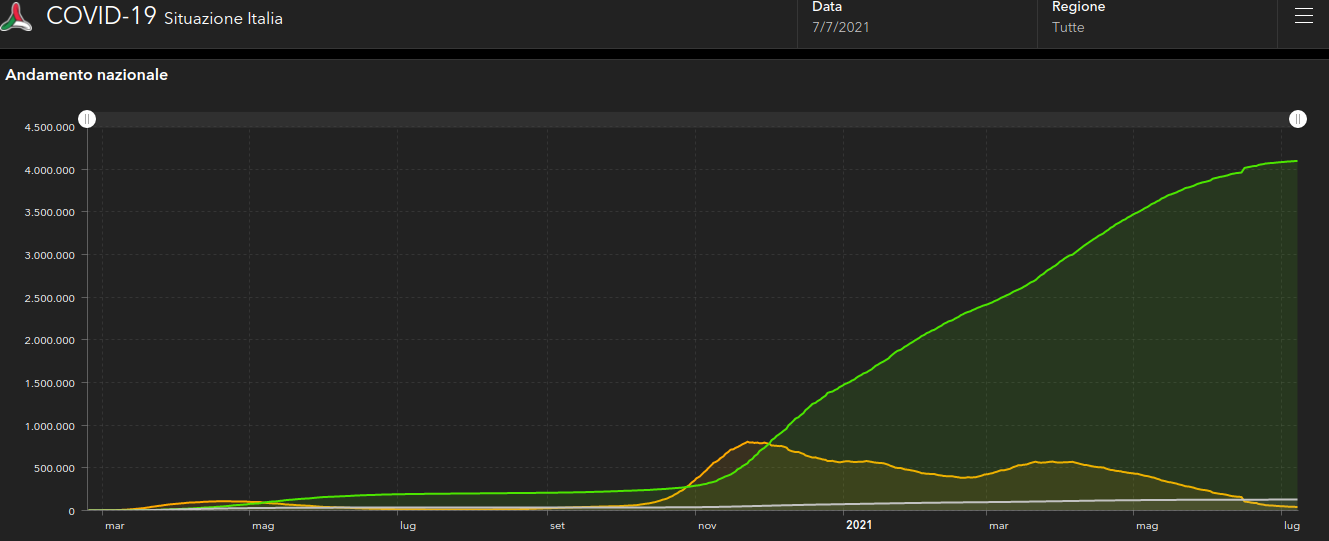
Task: Click the middle of the range slider track
Action: pyautogui.click(x=692, y=120)
